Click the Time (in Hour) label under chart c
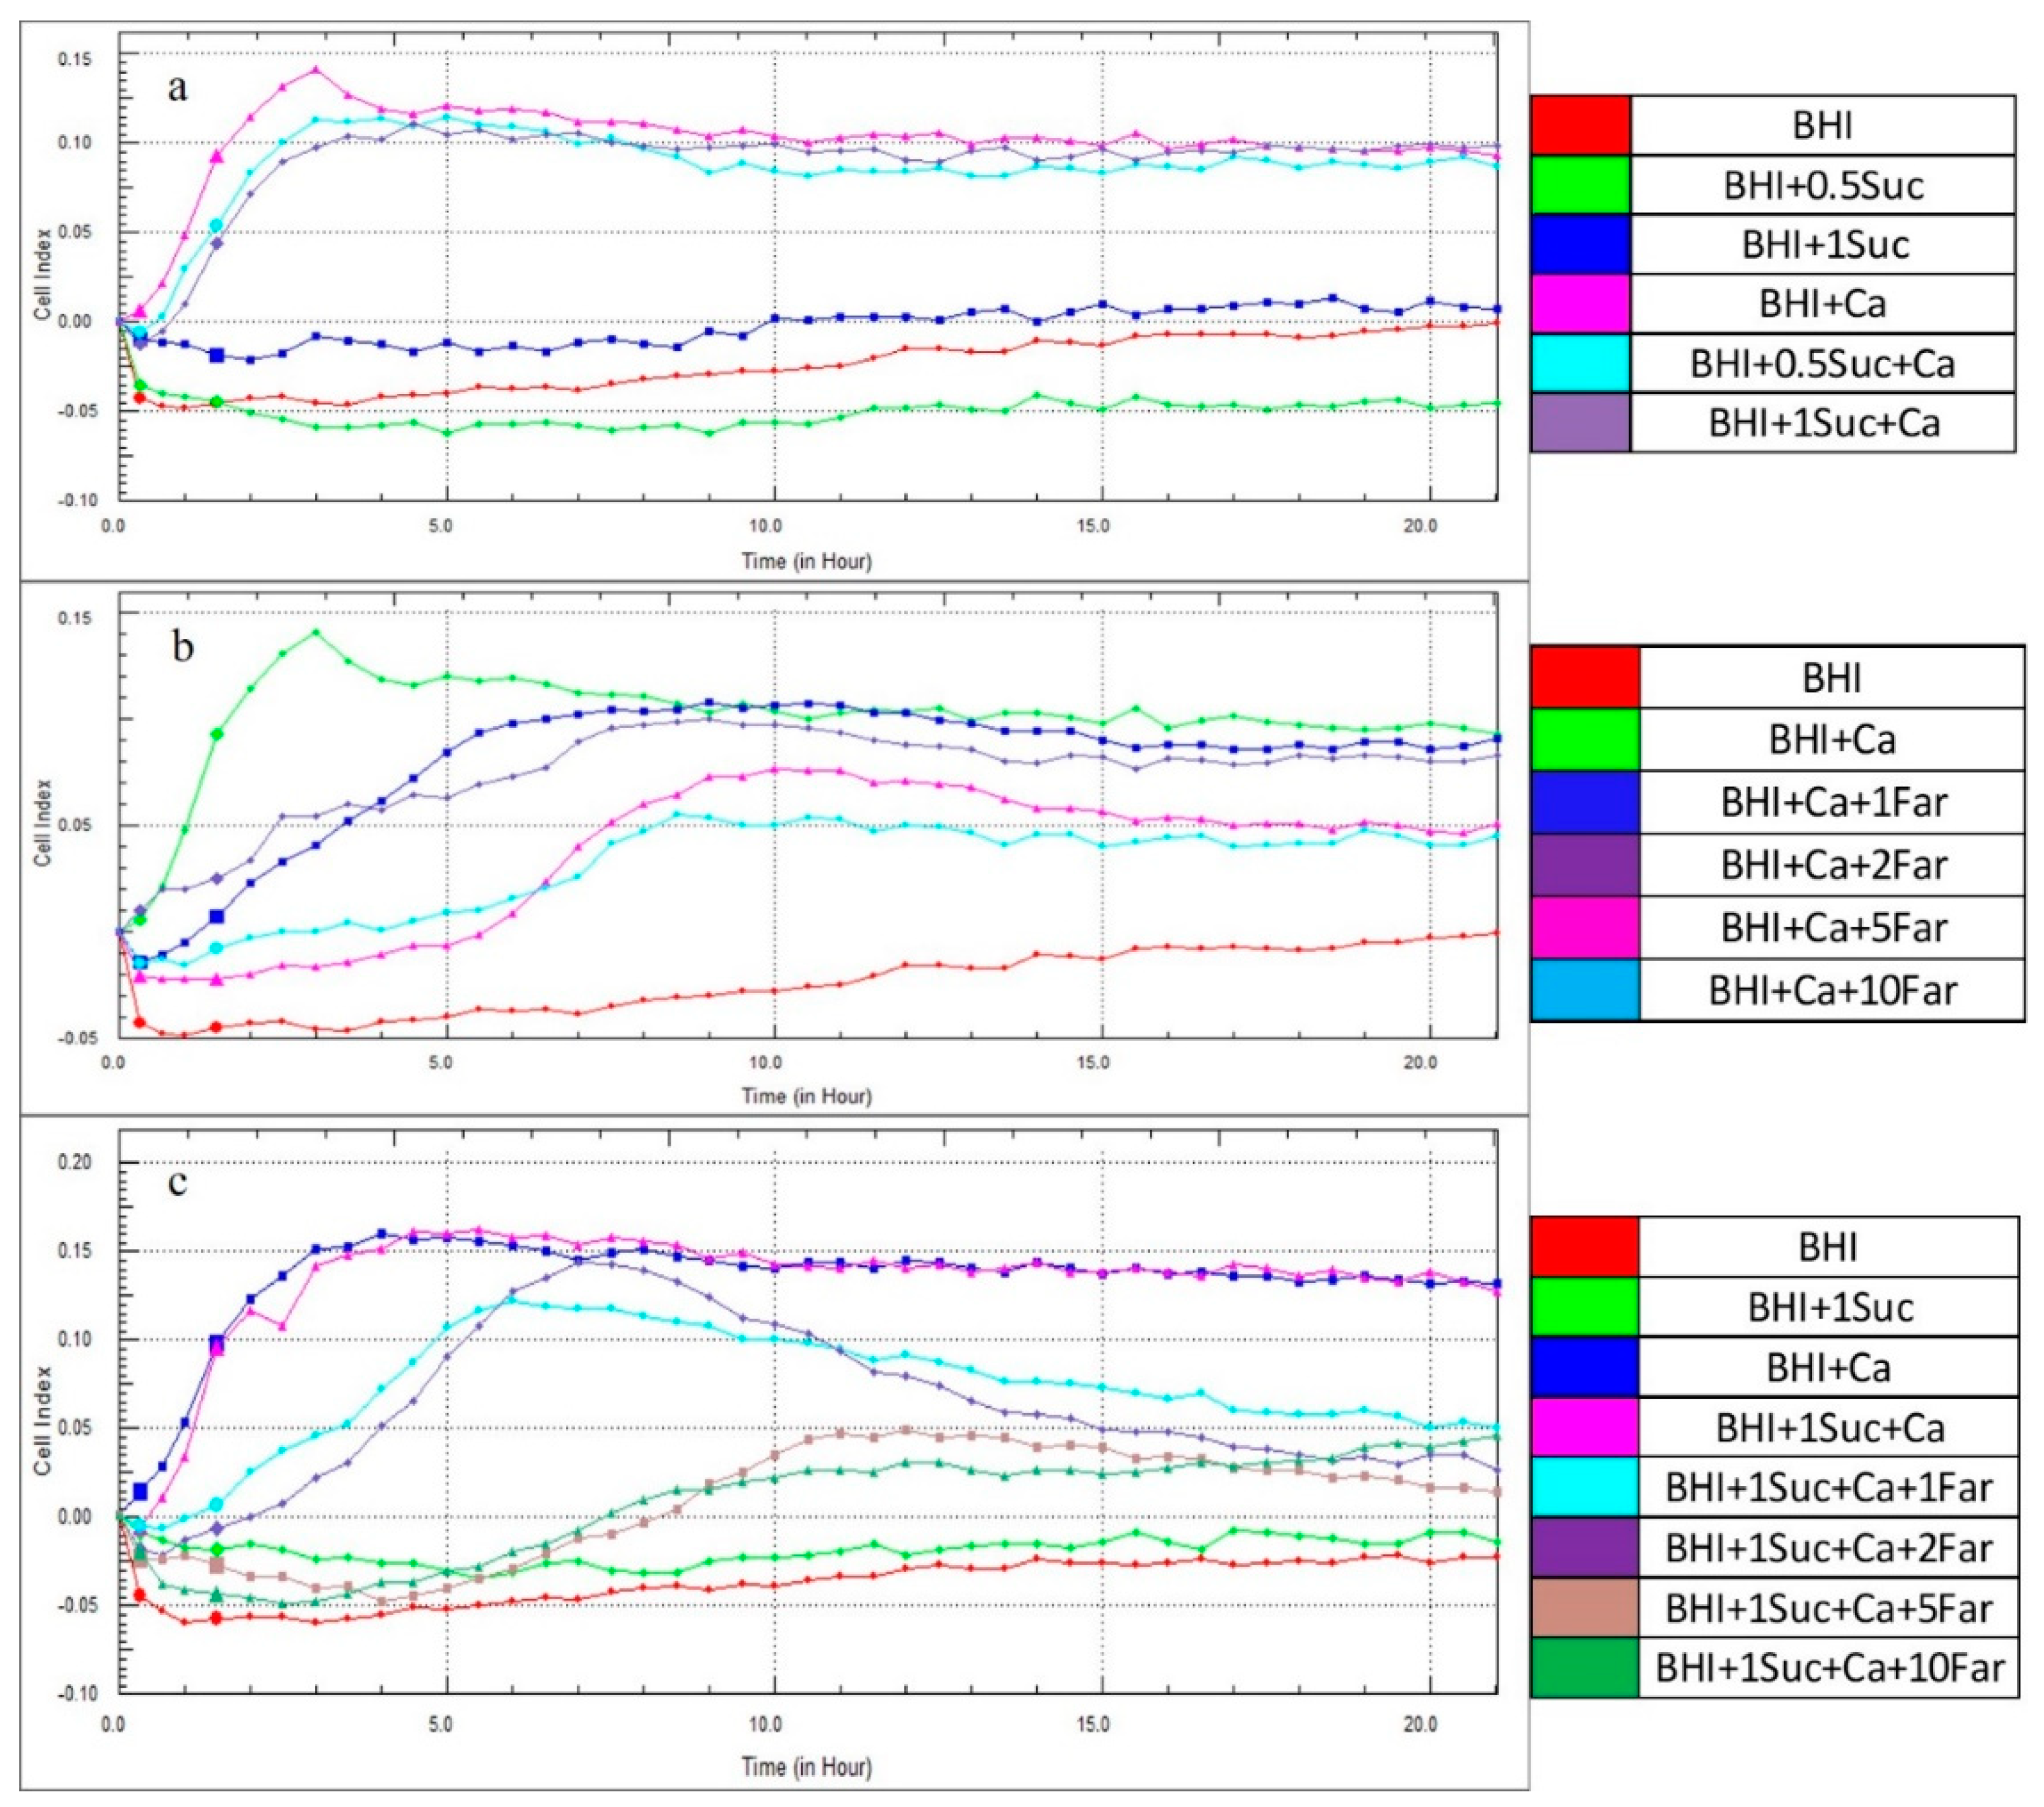 [806, 1766]
